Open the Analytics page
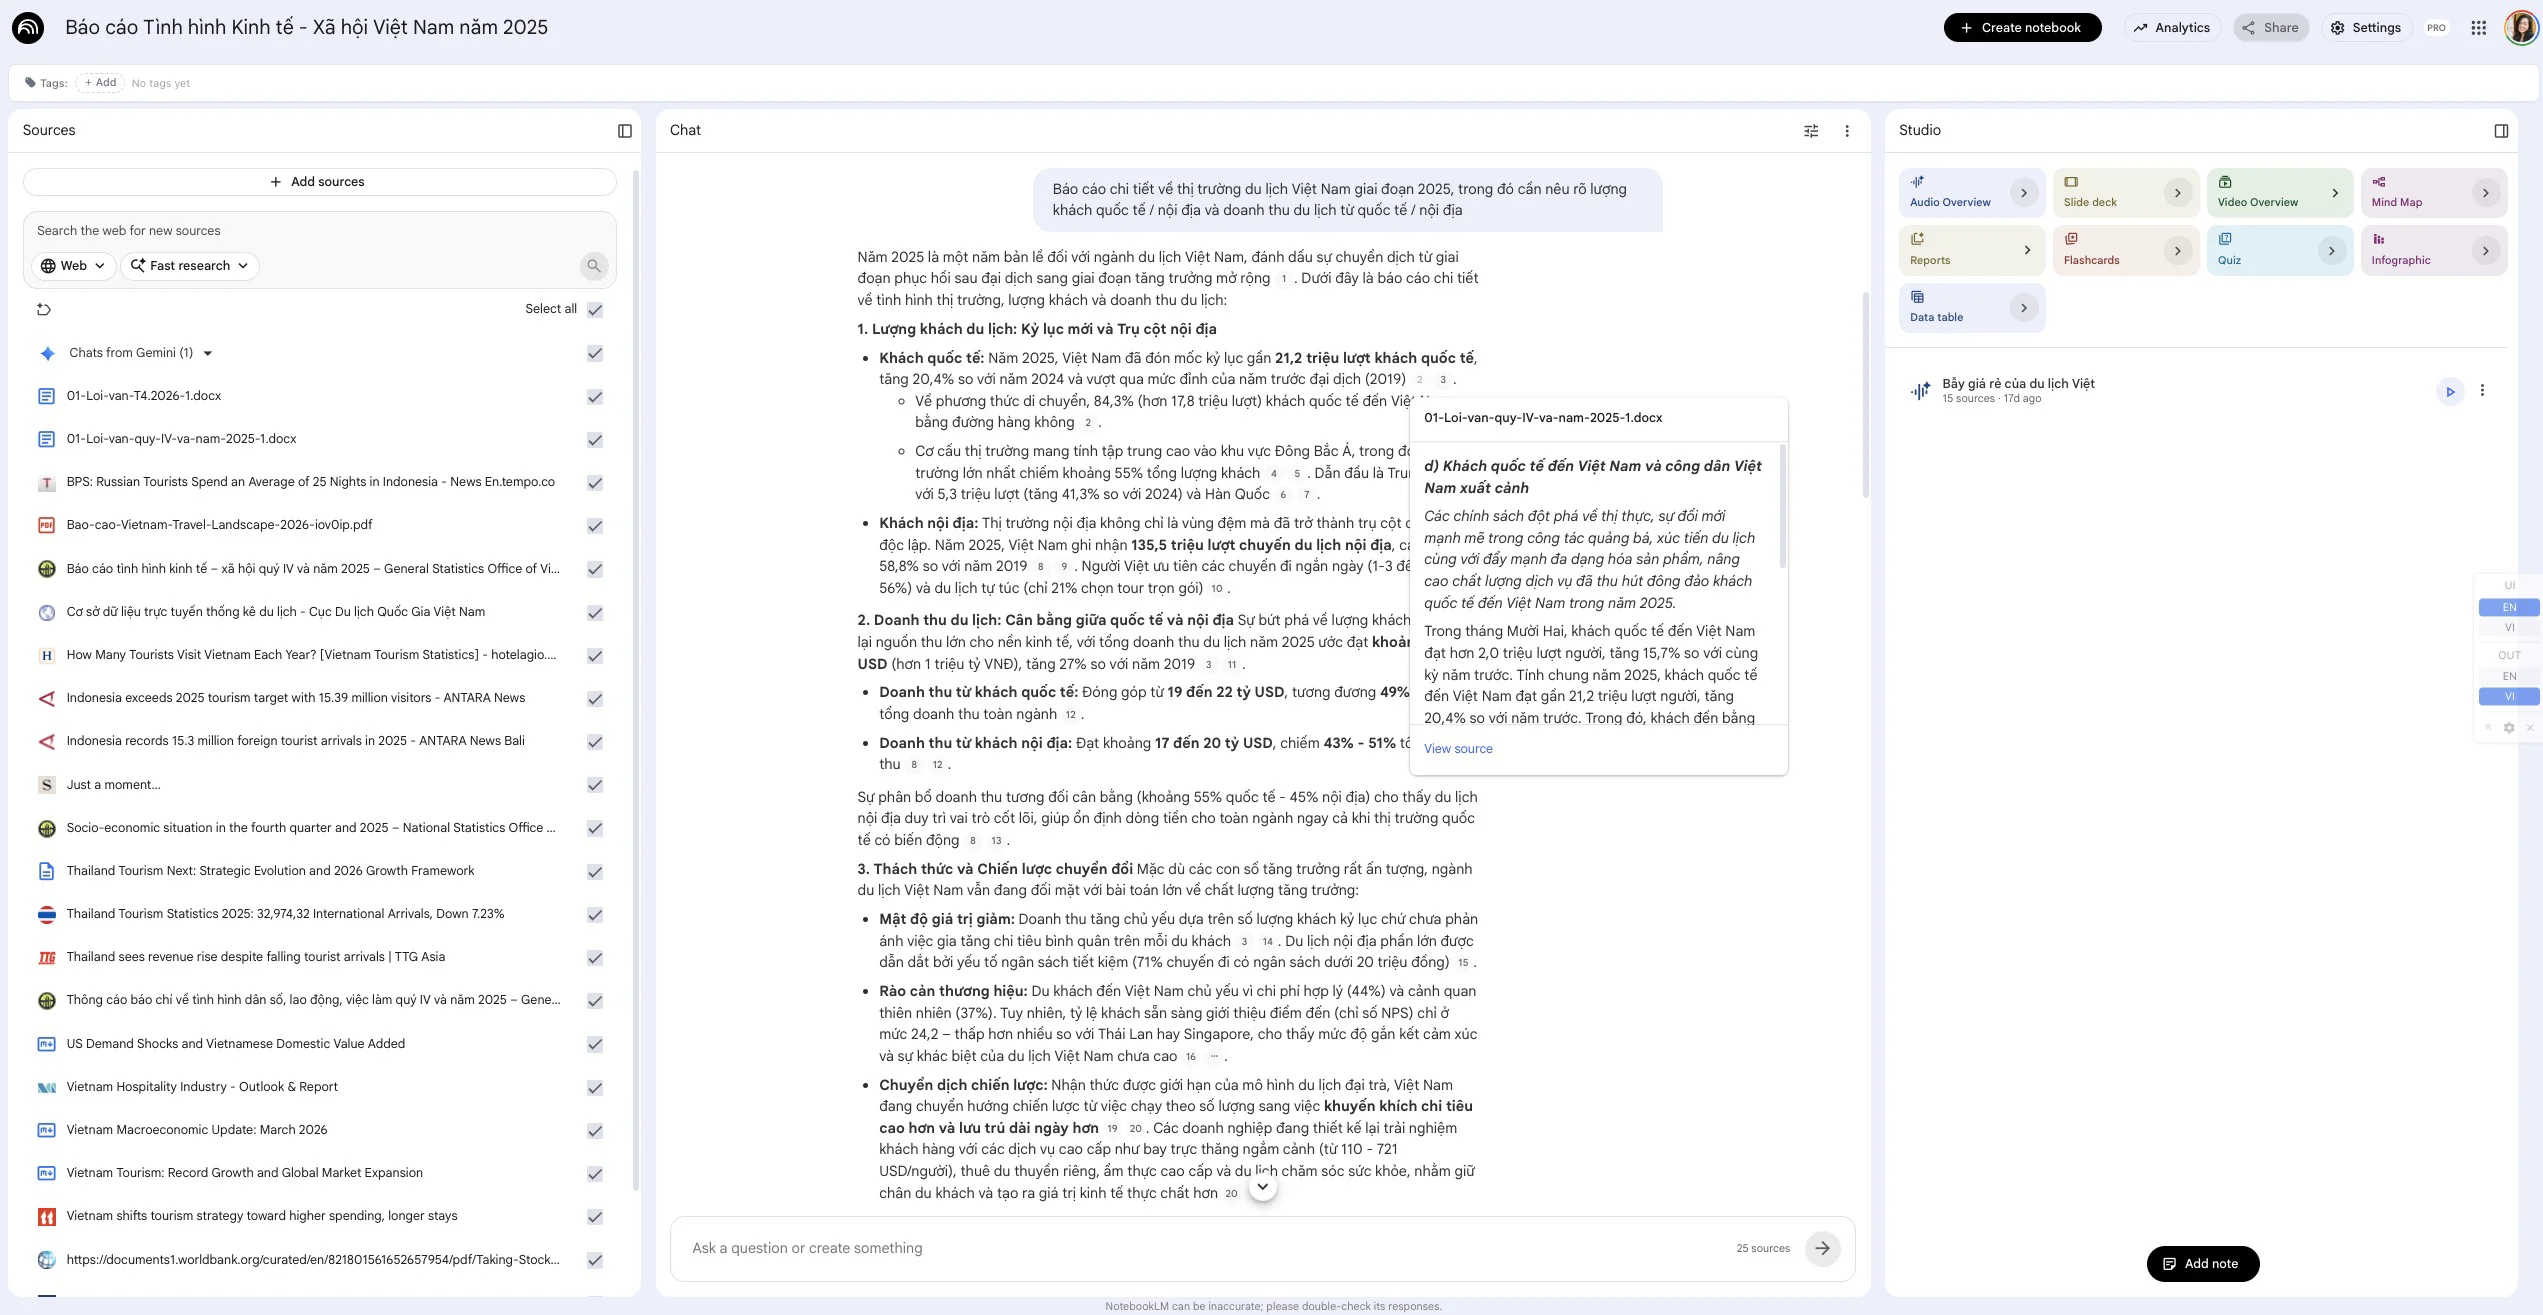Screen dimensions: 2543x1315 pyautogui.click(x=2171, y=28)
